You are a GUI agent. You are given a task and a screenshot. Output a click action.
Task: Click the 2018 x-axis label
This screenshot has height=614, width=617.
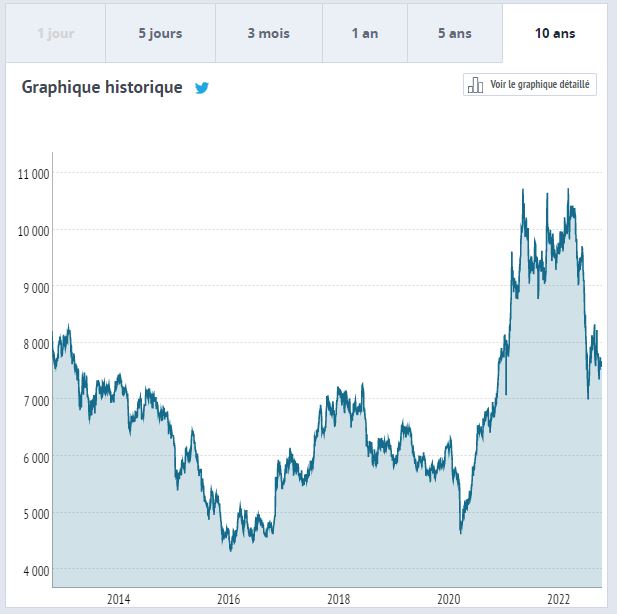point(338,599)
